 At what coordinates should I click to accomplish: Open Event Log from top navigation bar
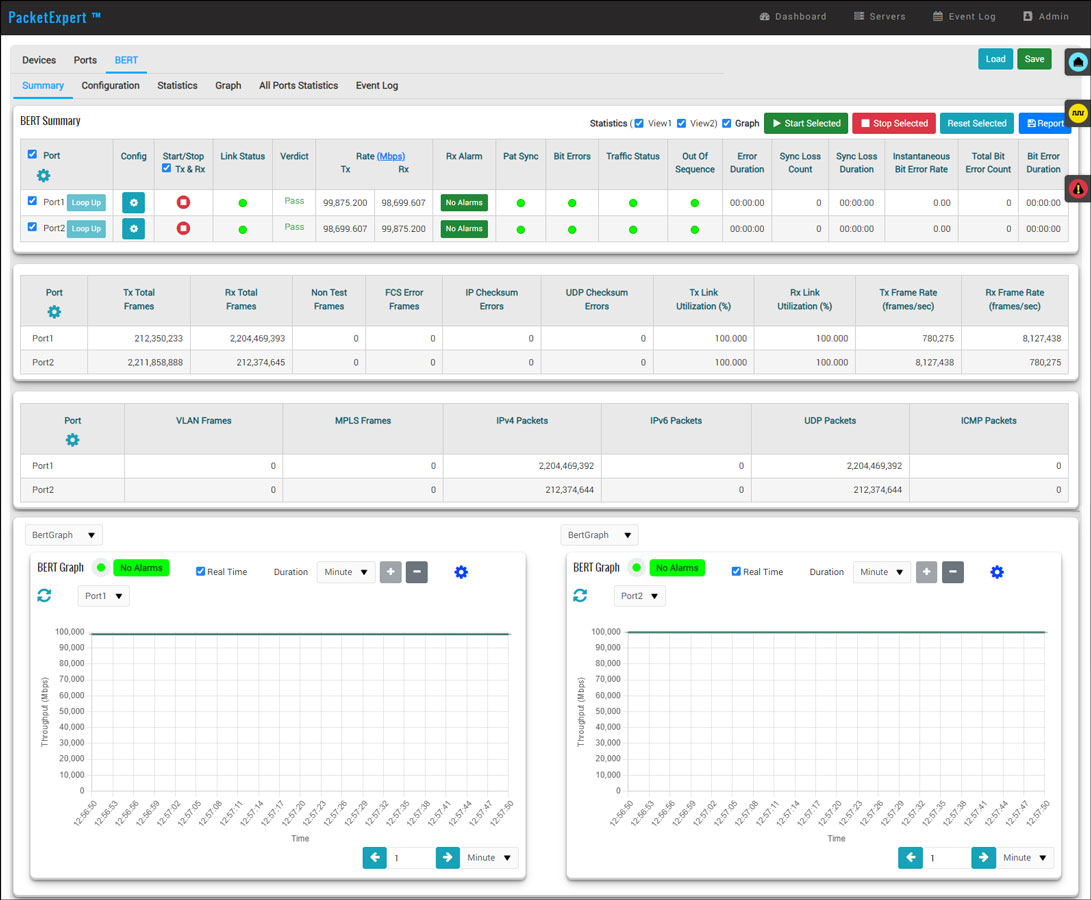tap(964, 16)
